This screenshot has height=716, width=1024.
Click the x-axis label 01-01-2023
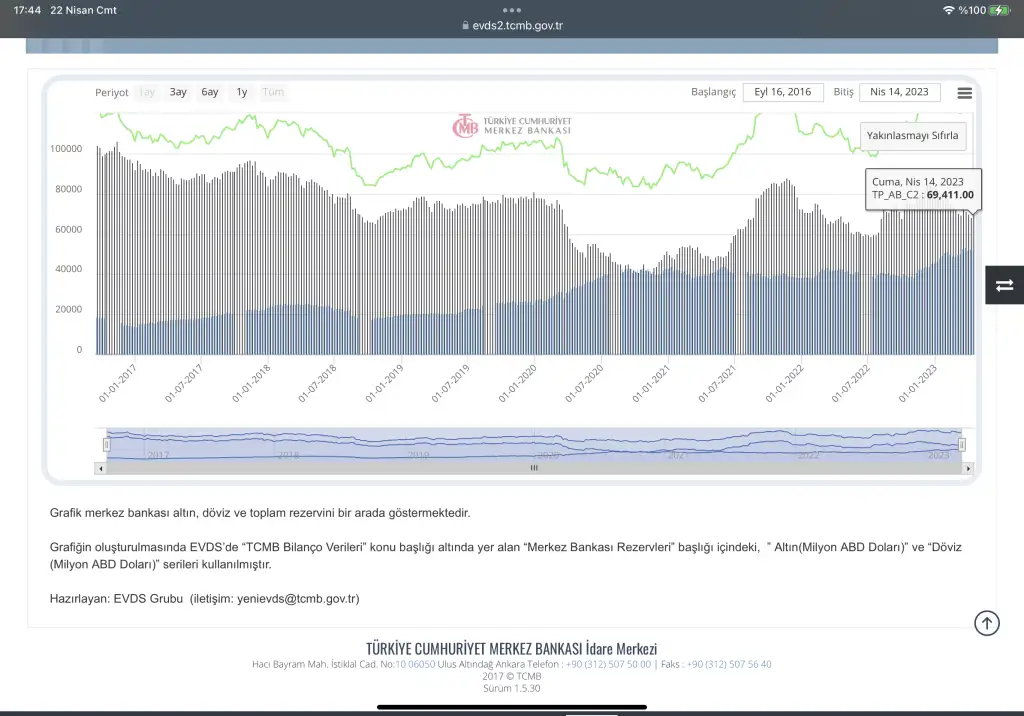pyautogui.click(x=918, y=383)
